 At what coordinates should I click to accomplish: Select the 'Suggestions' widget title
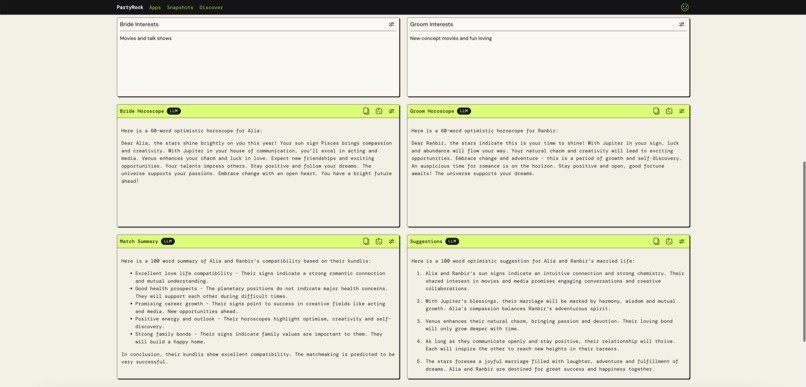[426, 241]
